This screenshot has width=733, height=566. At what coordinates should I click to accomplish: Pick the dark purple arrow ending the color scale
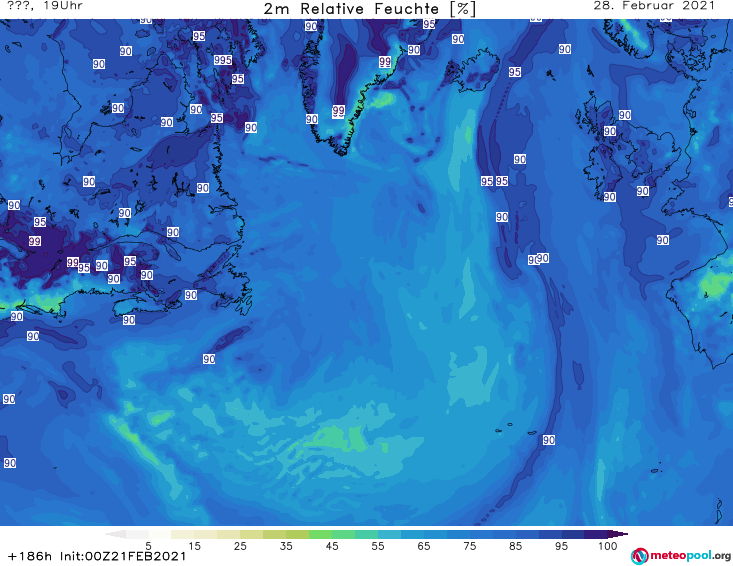[x=619, y=534]
